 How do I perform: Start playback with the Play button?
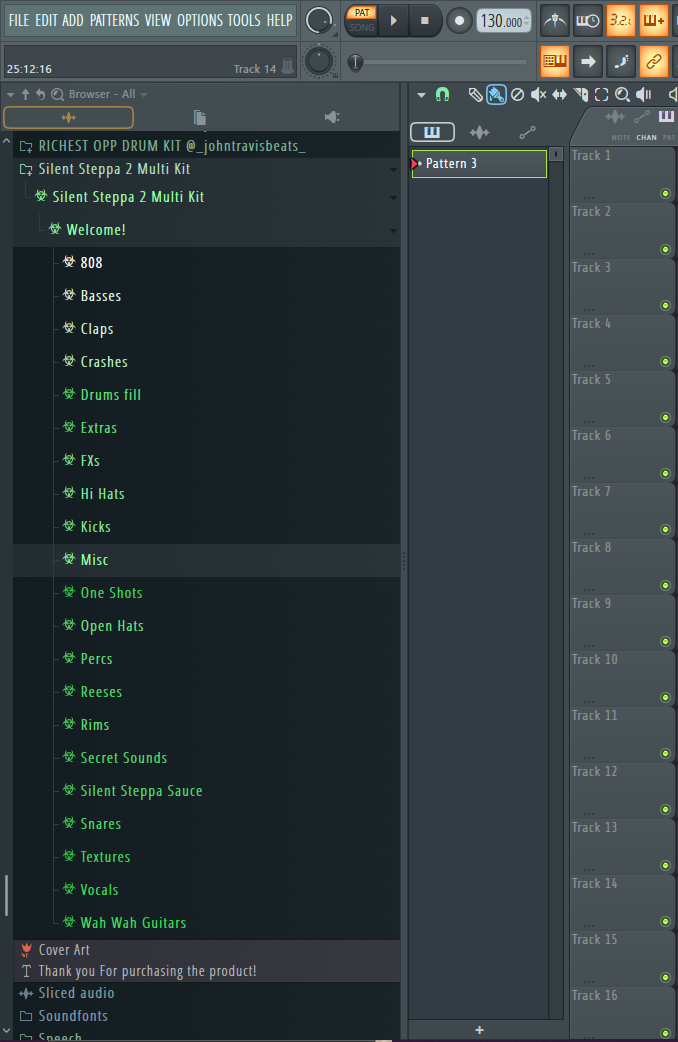click(394, 20)
